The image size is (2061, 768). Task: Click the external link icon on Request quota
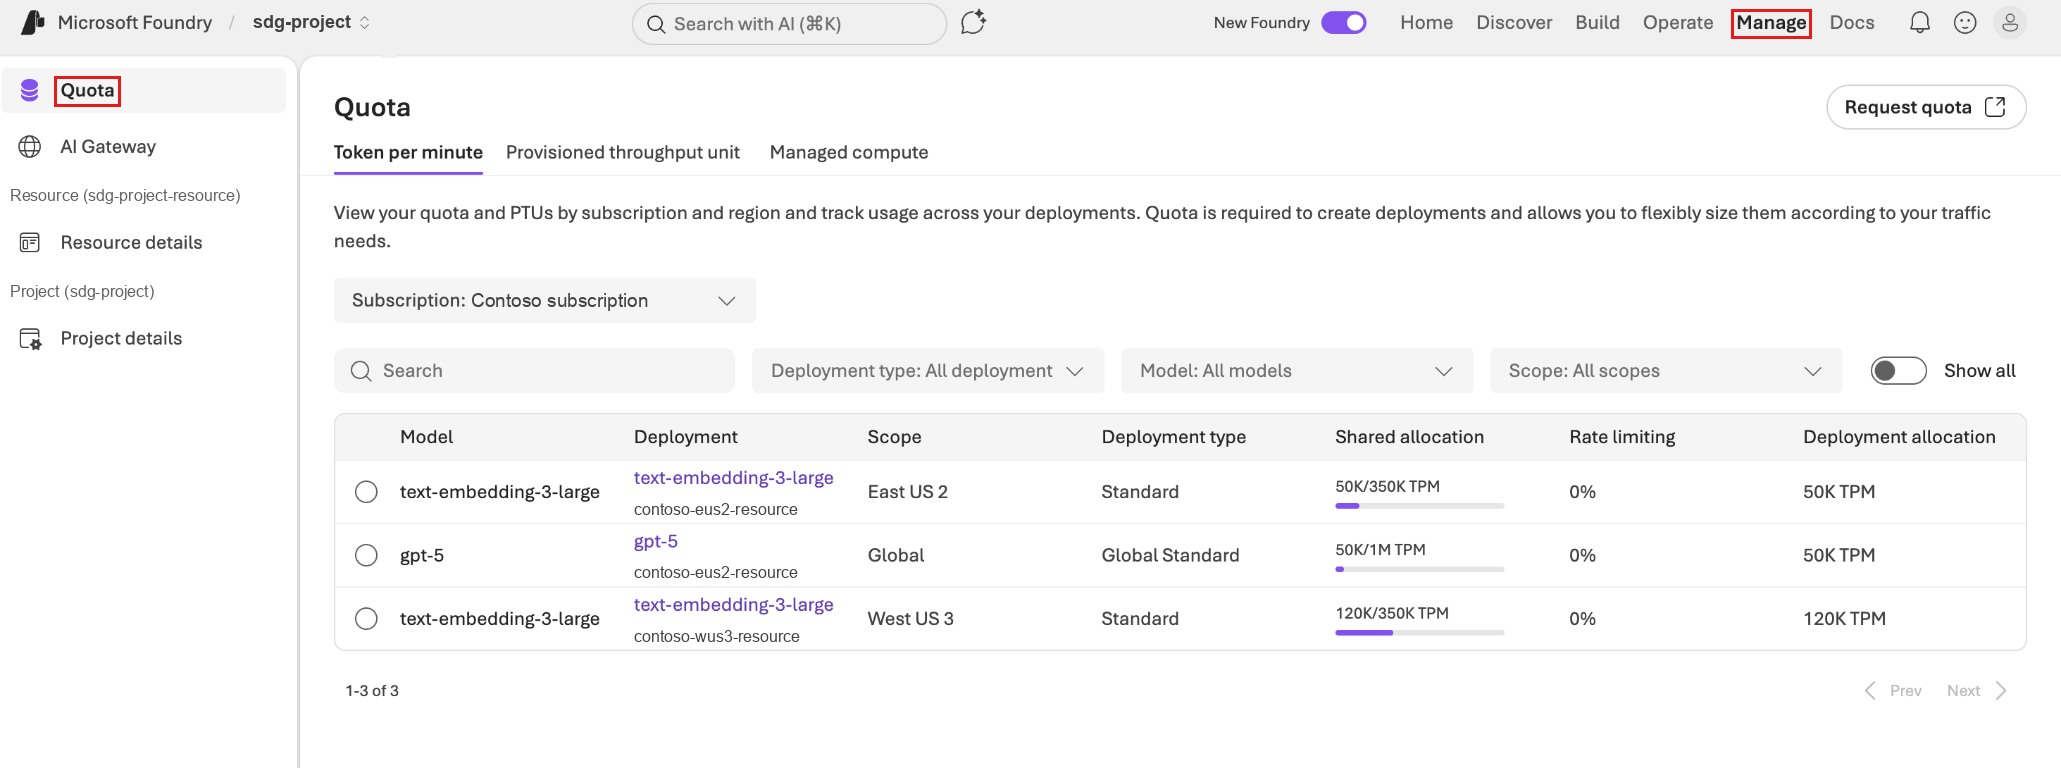pos(1995,107)
